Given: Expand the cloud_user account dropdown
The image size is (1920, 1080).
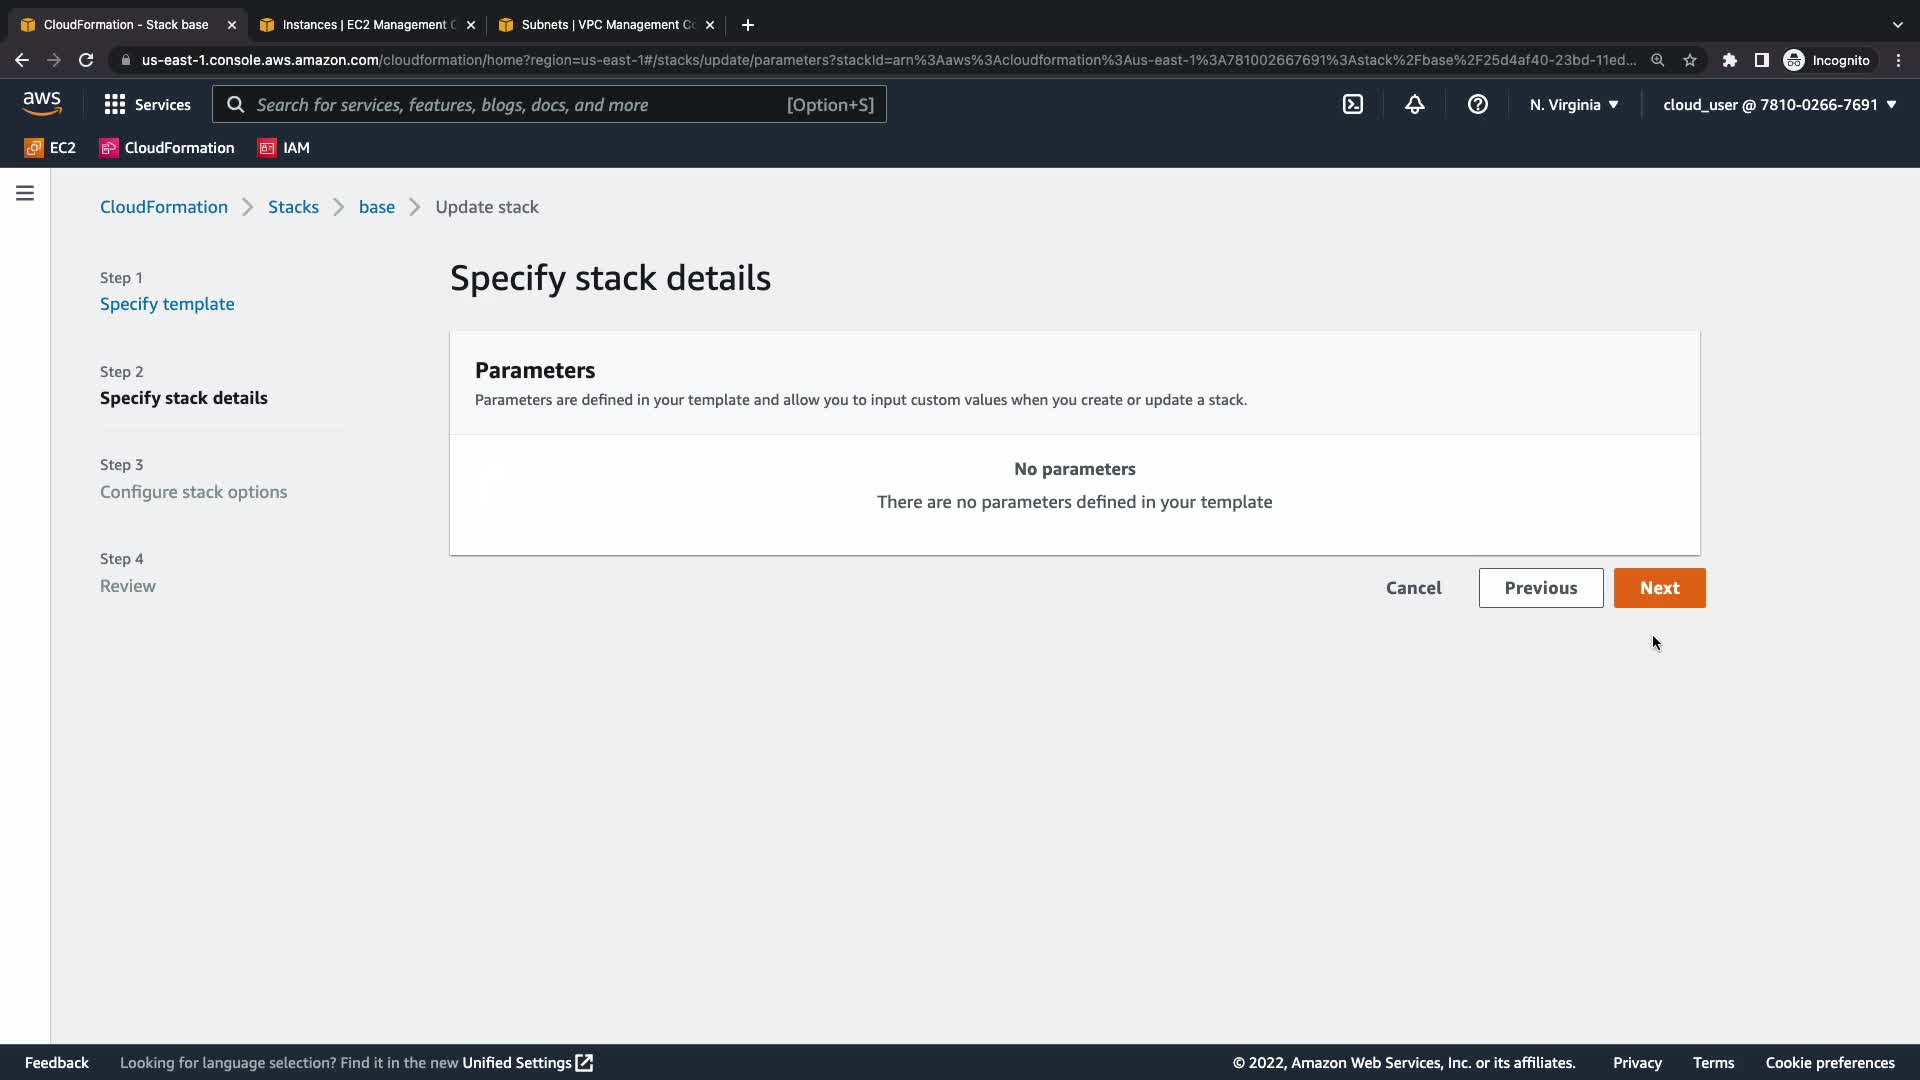Looking at the screenshot, I should tap(1779, 104).
